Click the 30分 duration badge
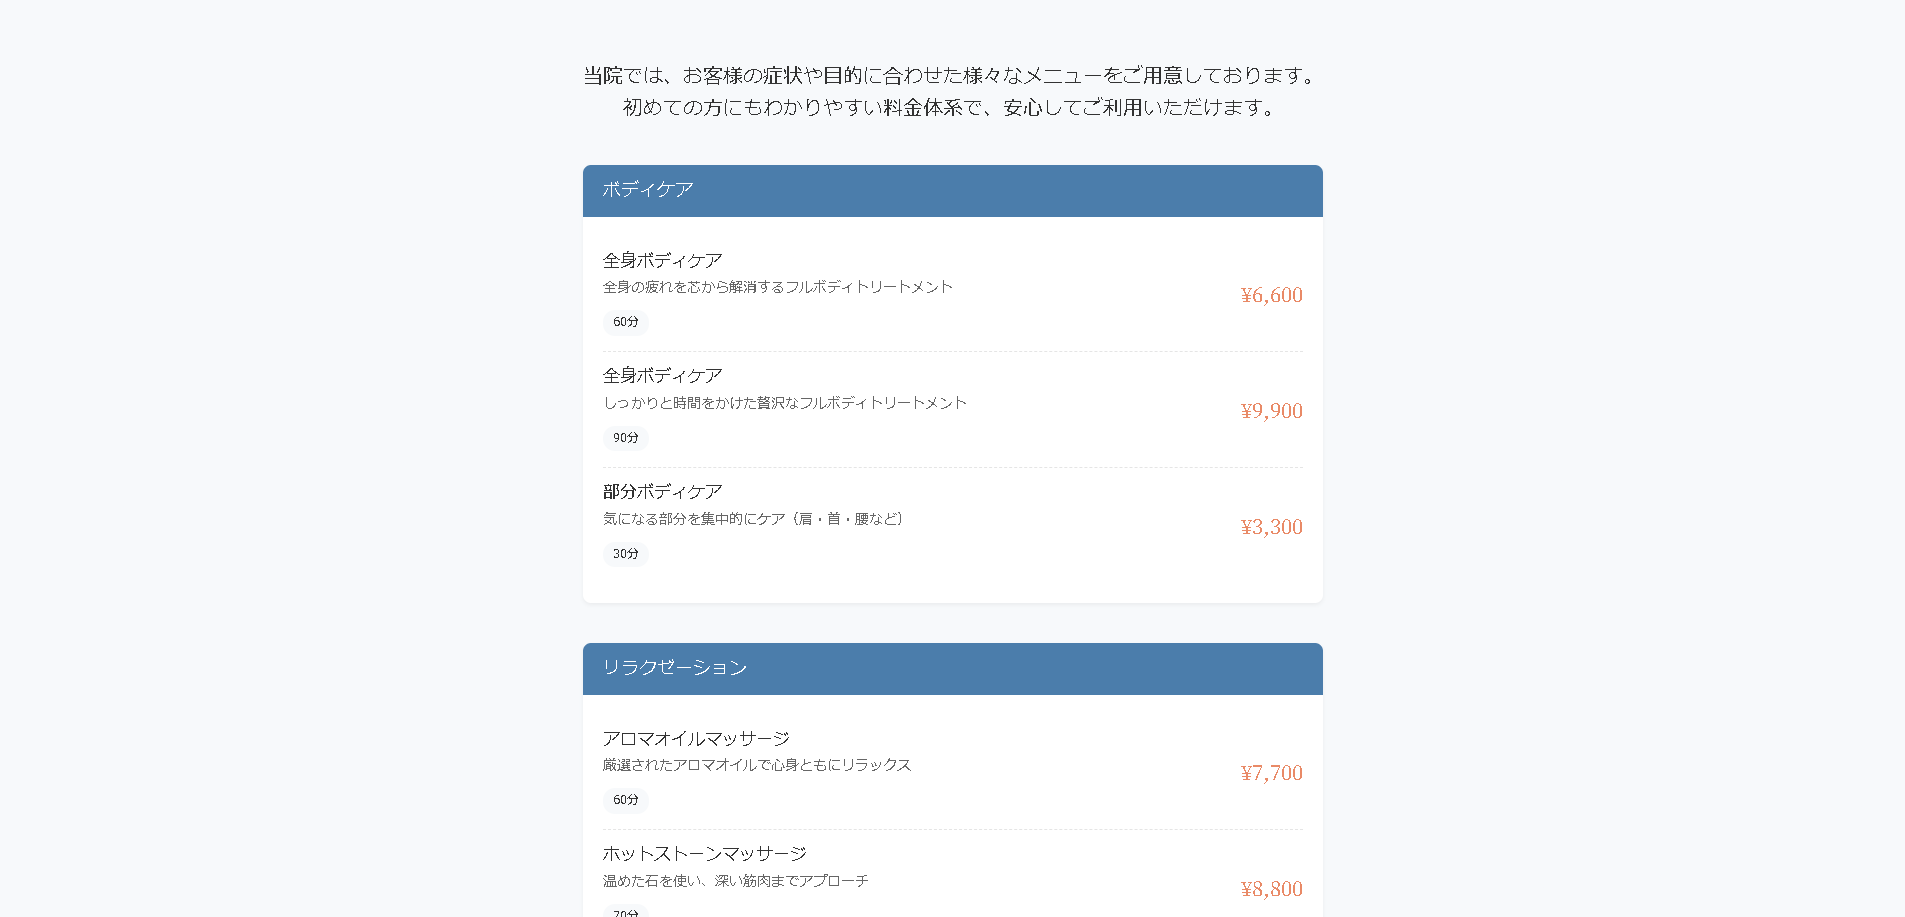The width and height of the screenshot is (1905, 917). point(626,554)
